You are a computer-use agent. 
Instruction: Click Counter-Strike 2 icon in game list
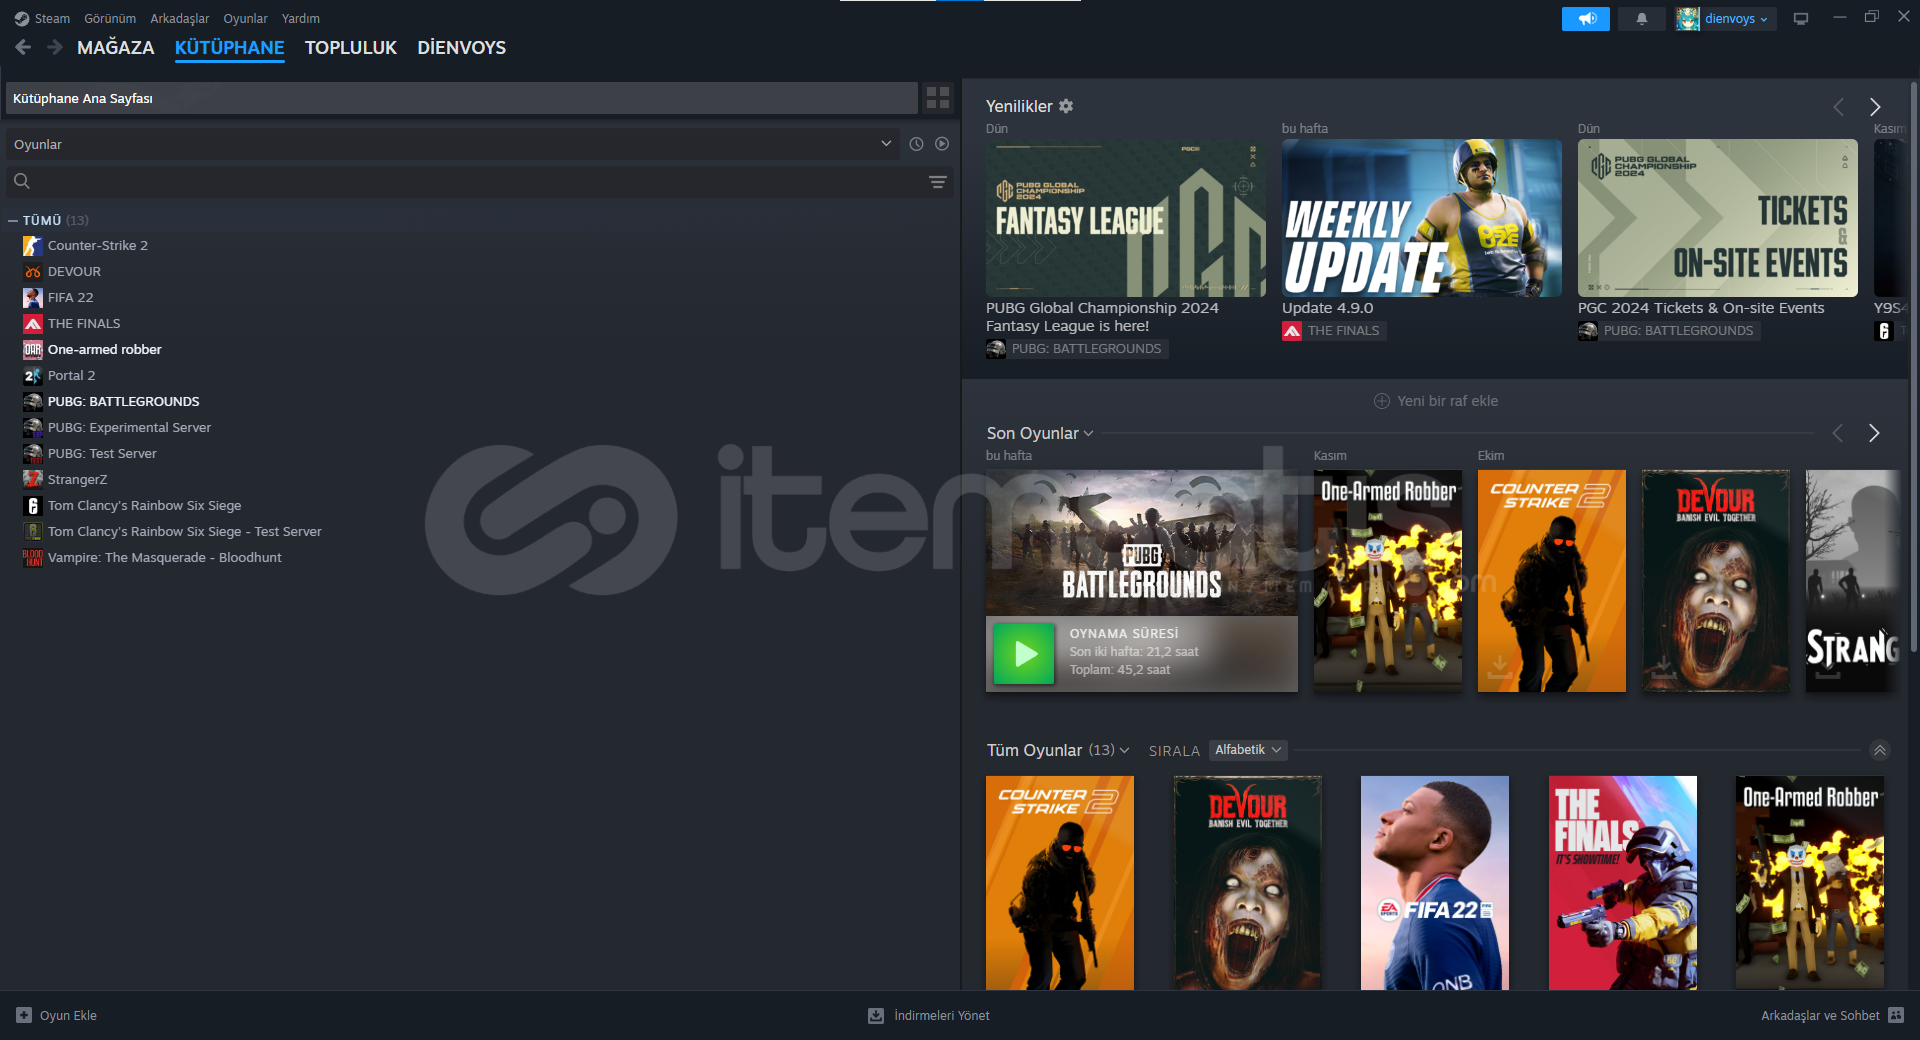[x=33, y=246]
